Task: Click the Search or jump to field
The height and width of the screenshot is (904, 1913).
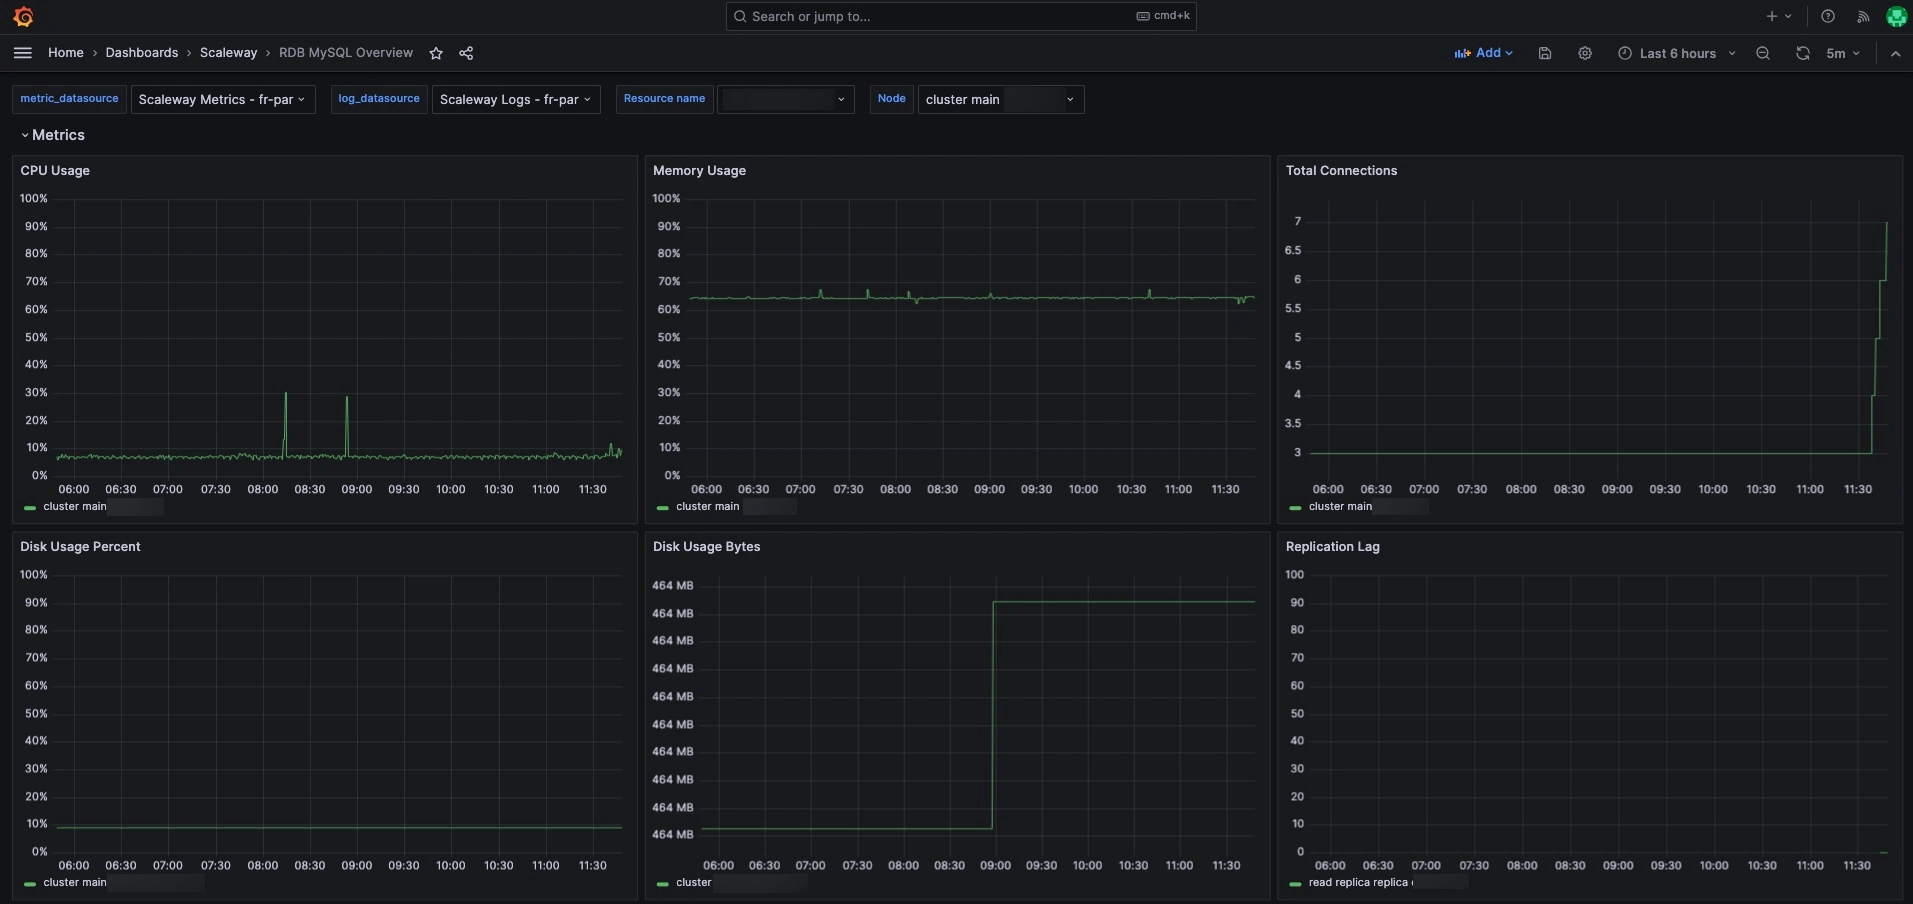Action: (x=960, y=16)
